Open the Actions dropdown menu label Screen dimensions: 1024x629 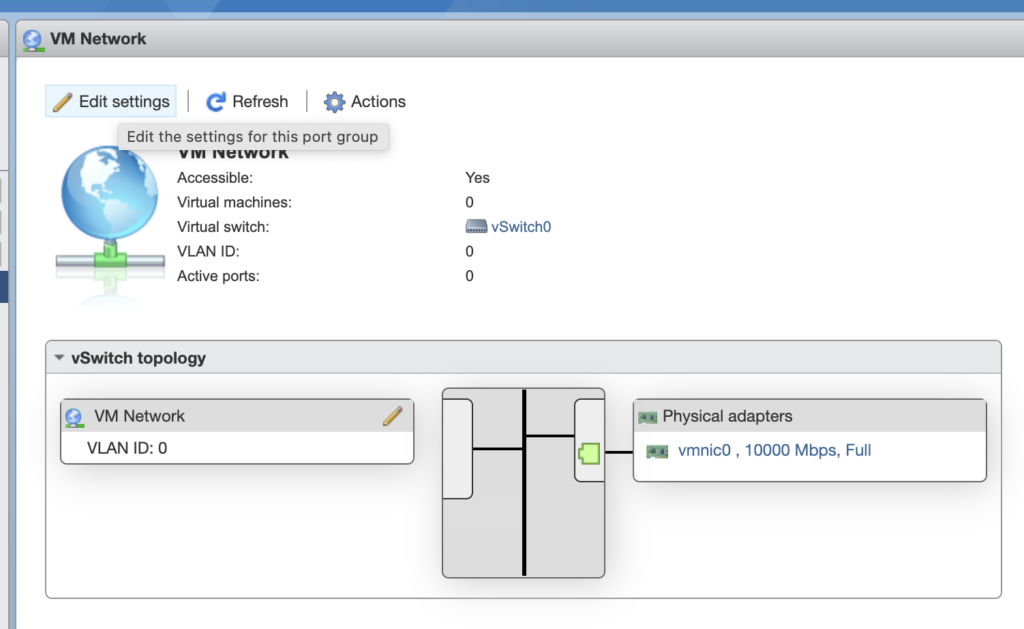pos(378,102)
